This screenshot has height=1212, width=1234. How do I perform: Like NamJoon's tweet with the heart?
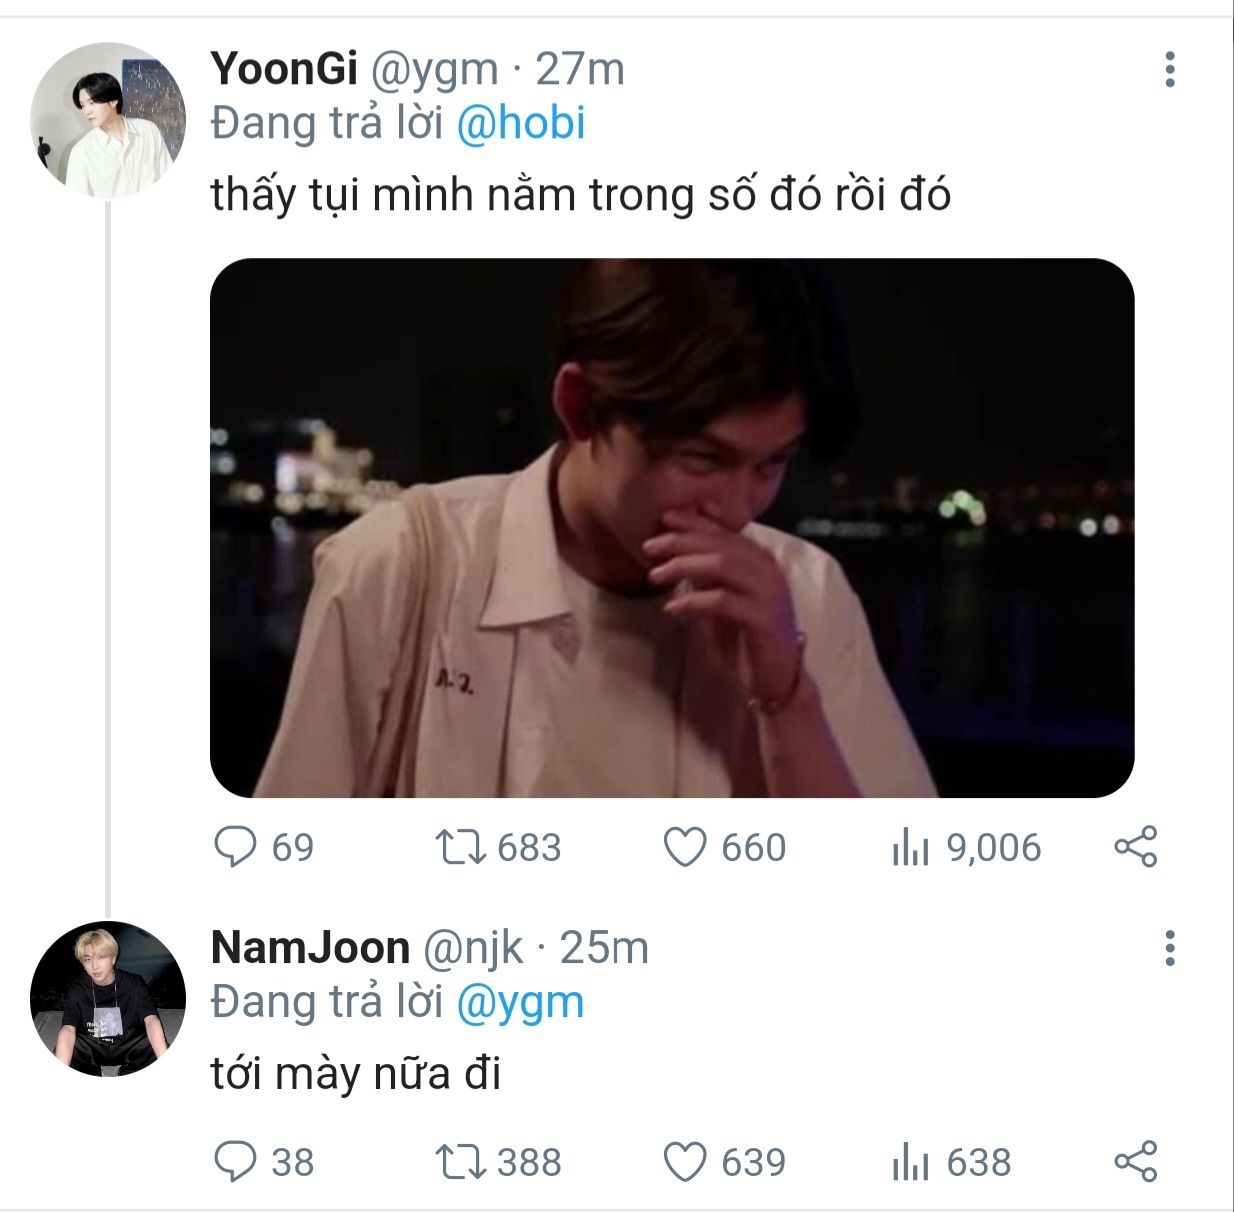point(686,1162)
